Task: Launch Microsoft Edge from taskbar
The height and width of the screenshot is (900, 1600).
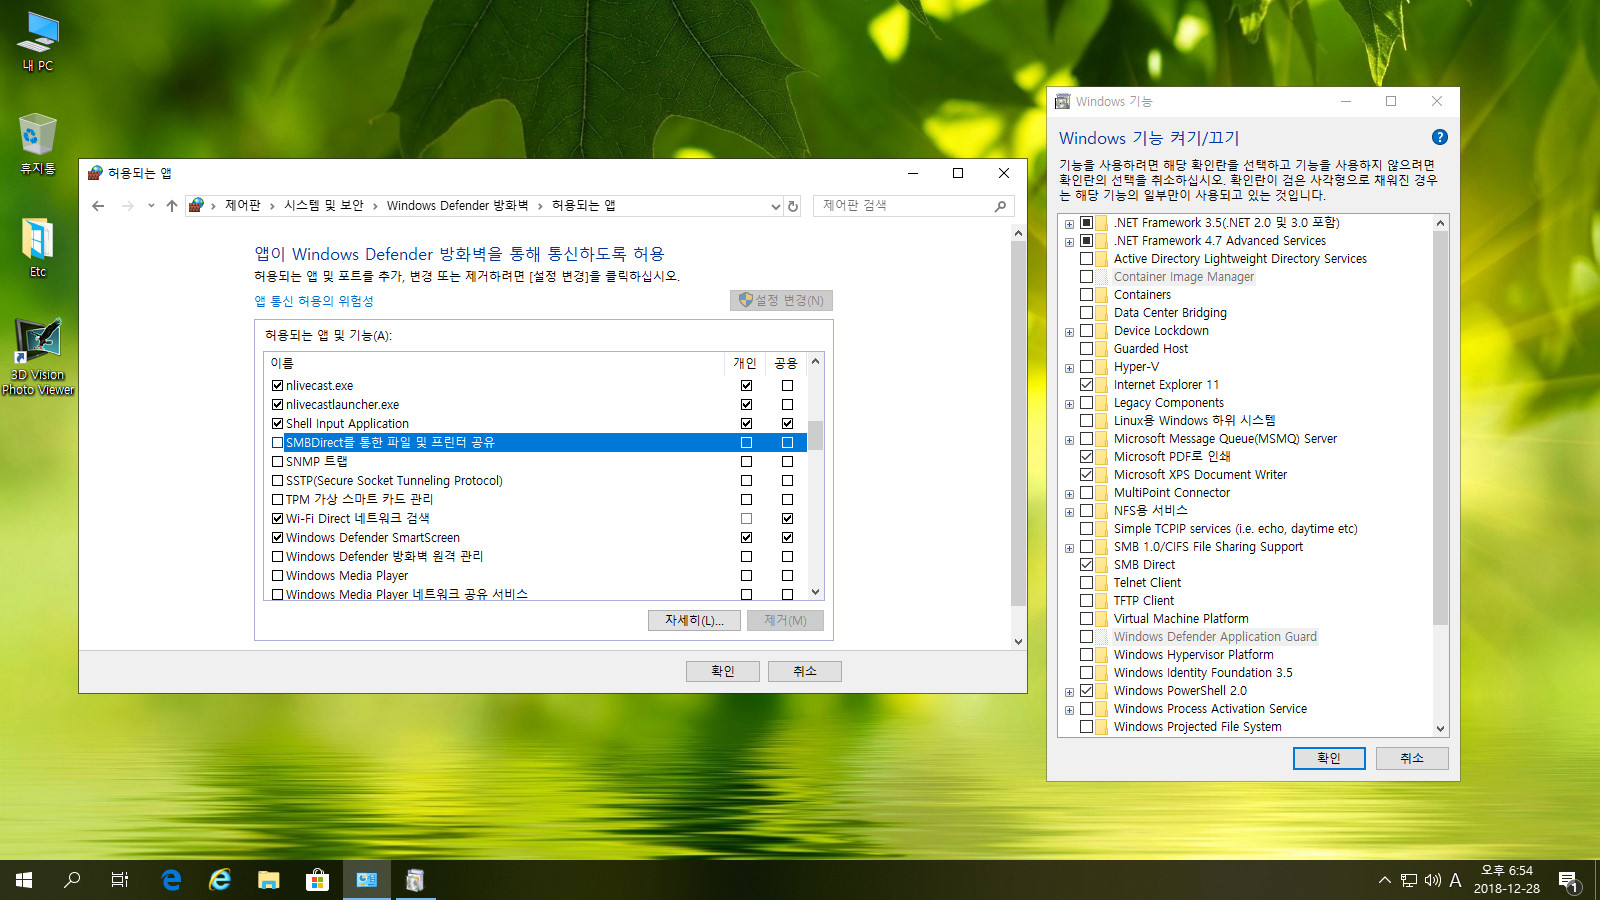Action: coord(171,880)
